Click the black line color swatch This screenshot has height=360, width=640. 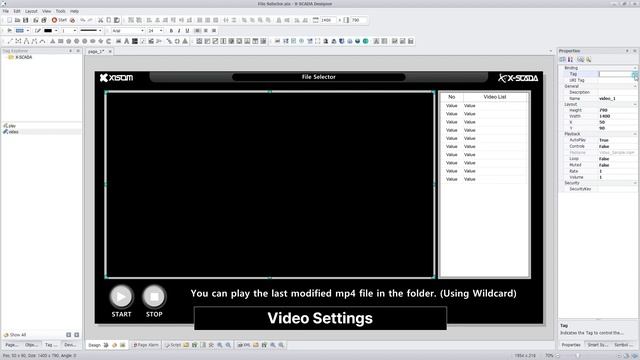[x=48, y=31]
